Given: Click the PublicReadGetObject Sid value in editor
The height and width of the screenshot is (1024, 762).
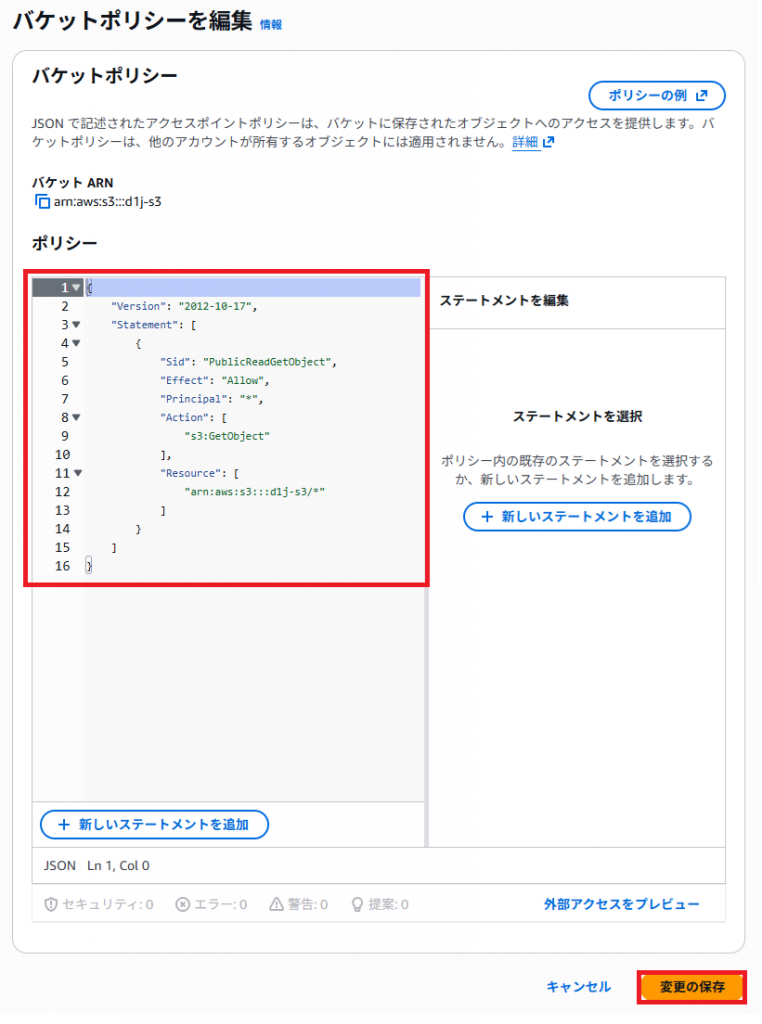Looking at the screenshot, I should pyautogui.click(x=271, y=362).
